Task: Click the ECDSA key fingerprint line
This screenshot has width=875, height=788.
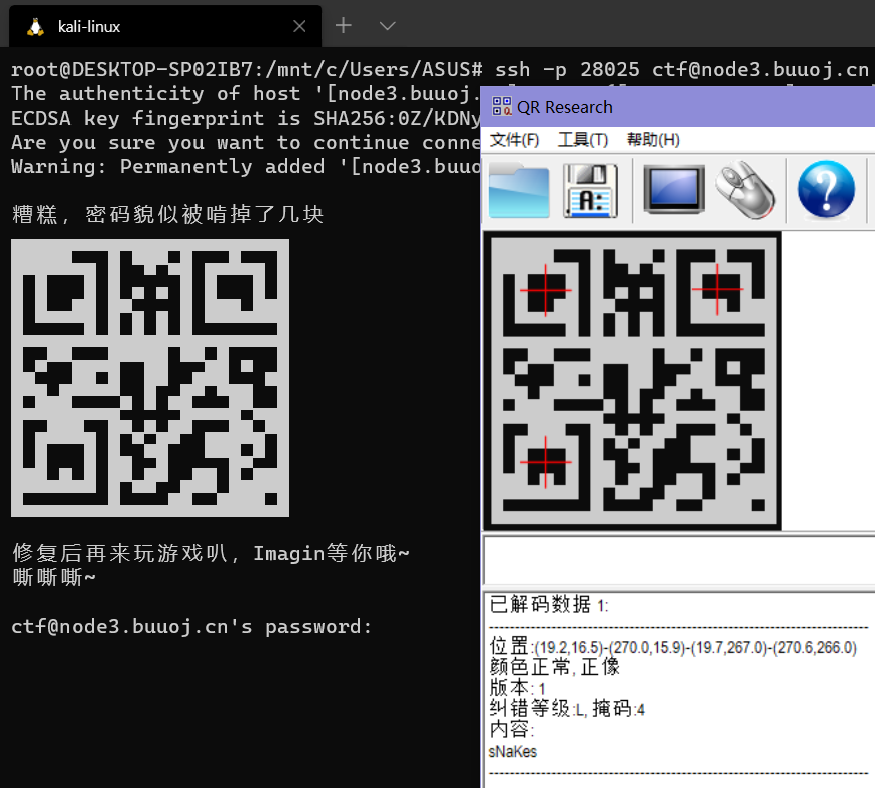Action: pos(246,118)
